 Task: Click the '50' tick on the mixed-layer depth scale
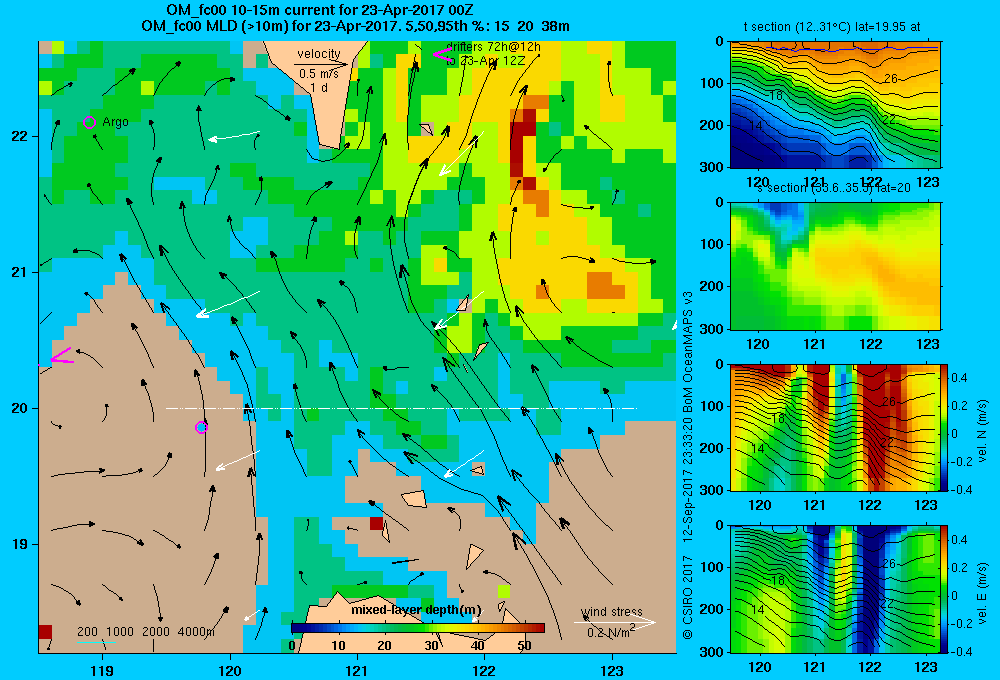[x=524, y=646]
